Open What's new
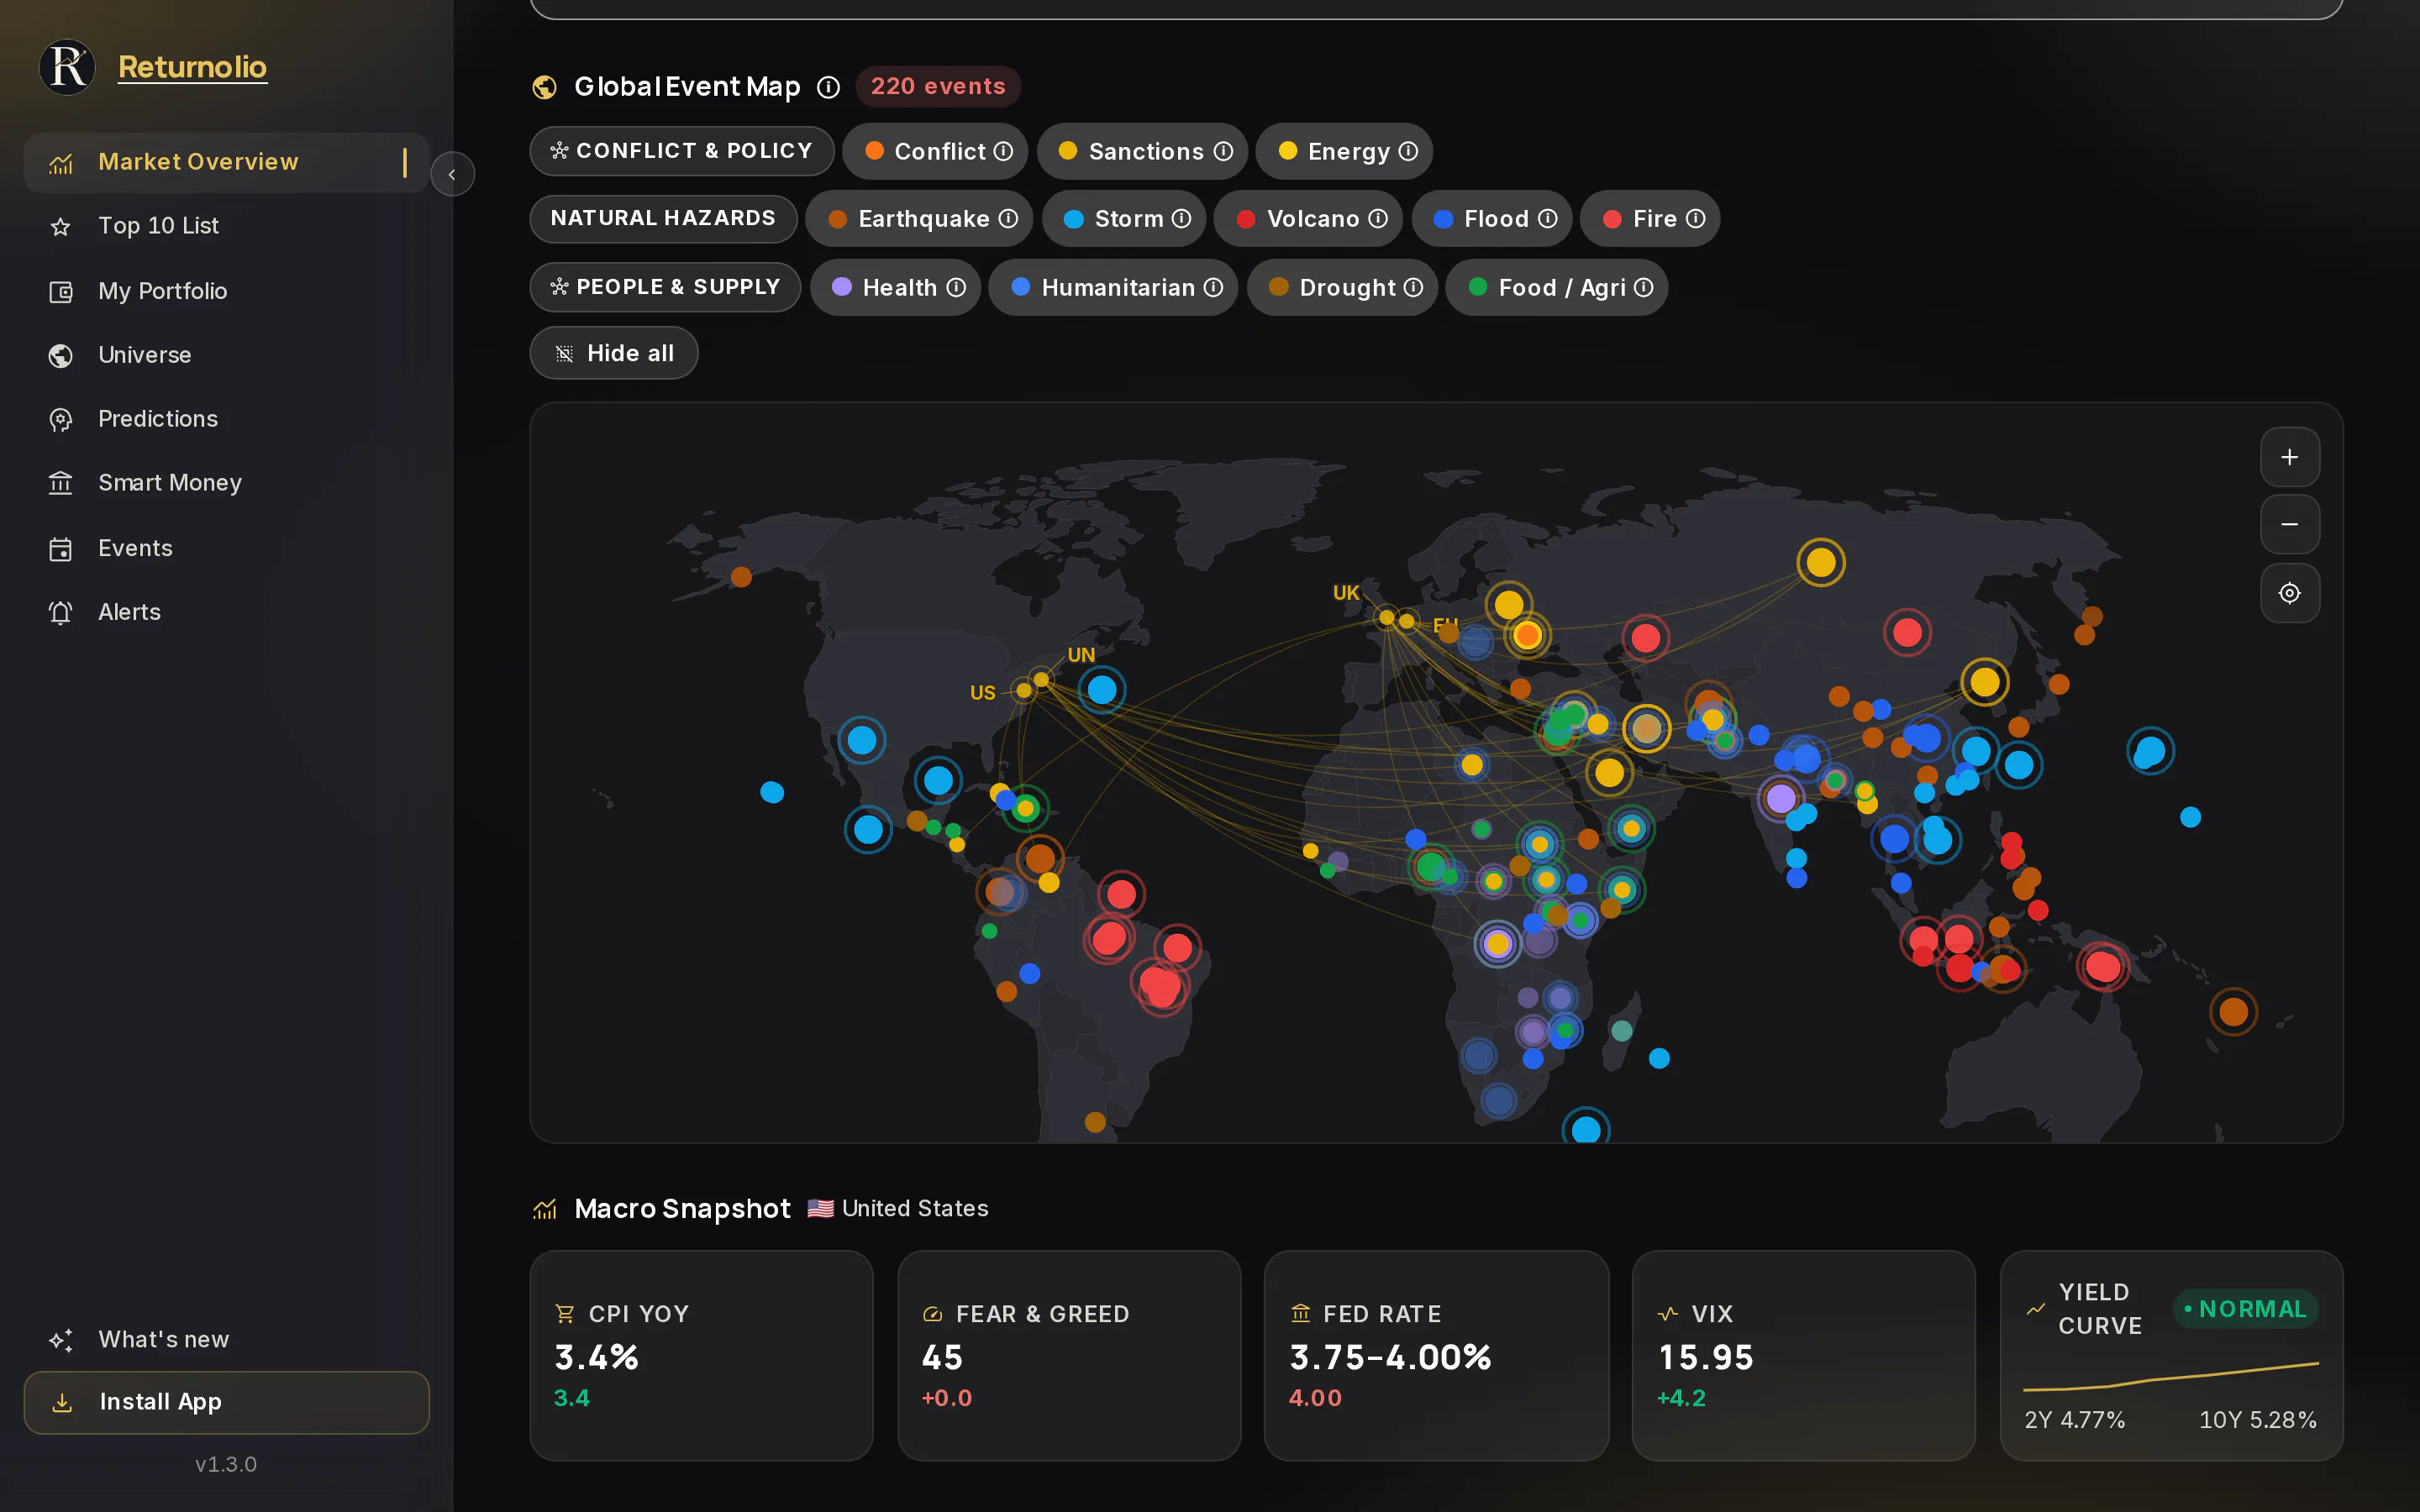 [226, 1339]
